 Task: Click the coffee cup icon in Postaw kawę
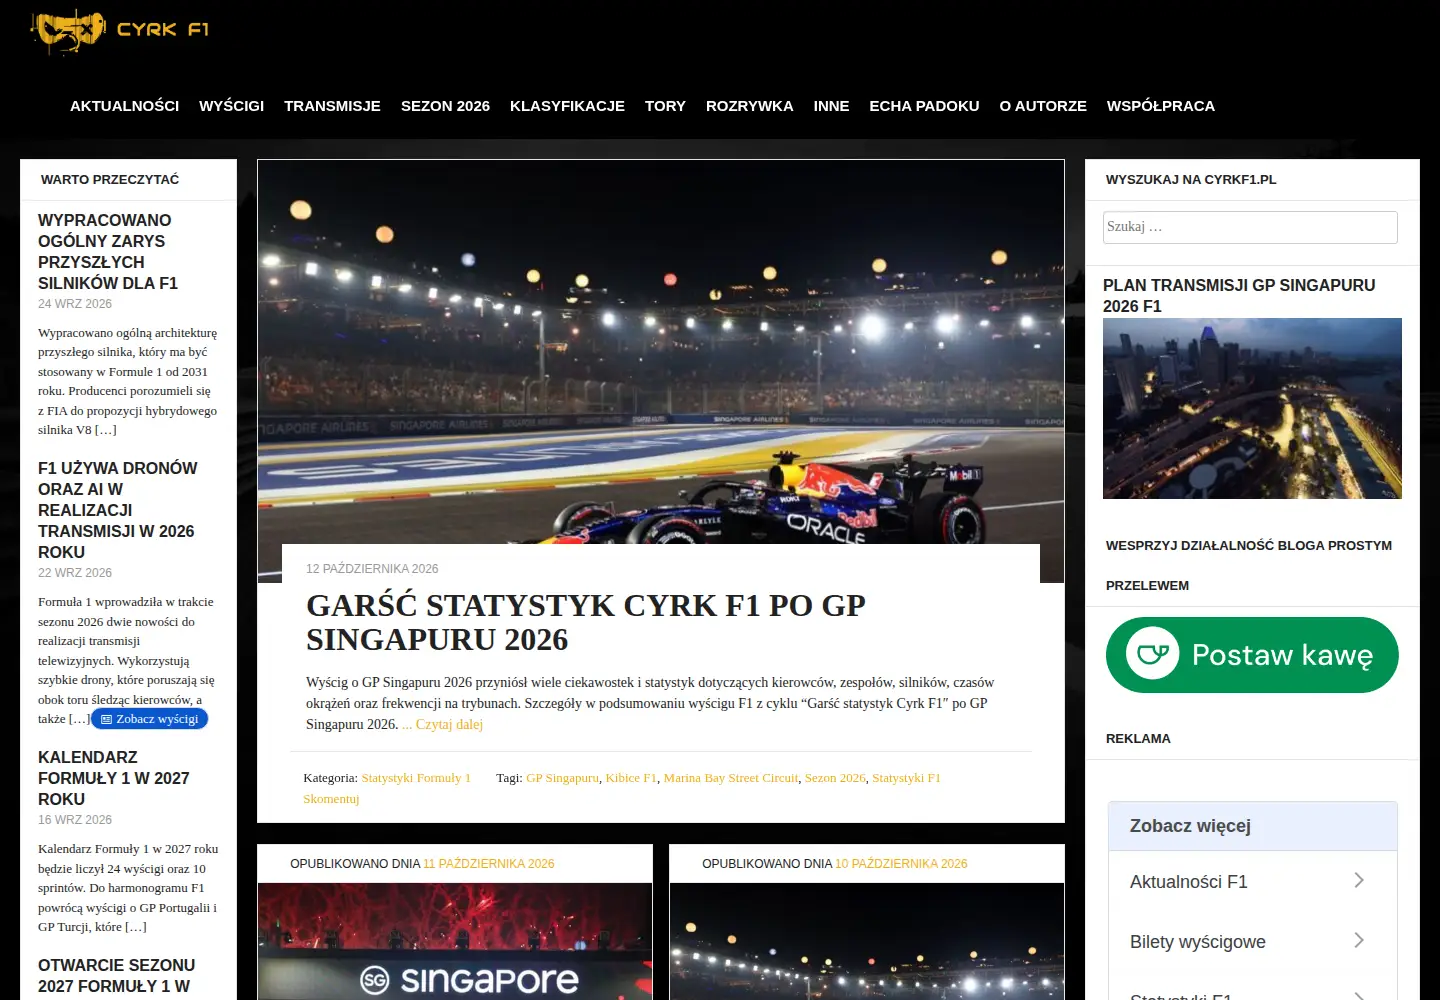[x=1152, y=654]
